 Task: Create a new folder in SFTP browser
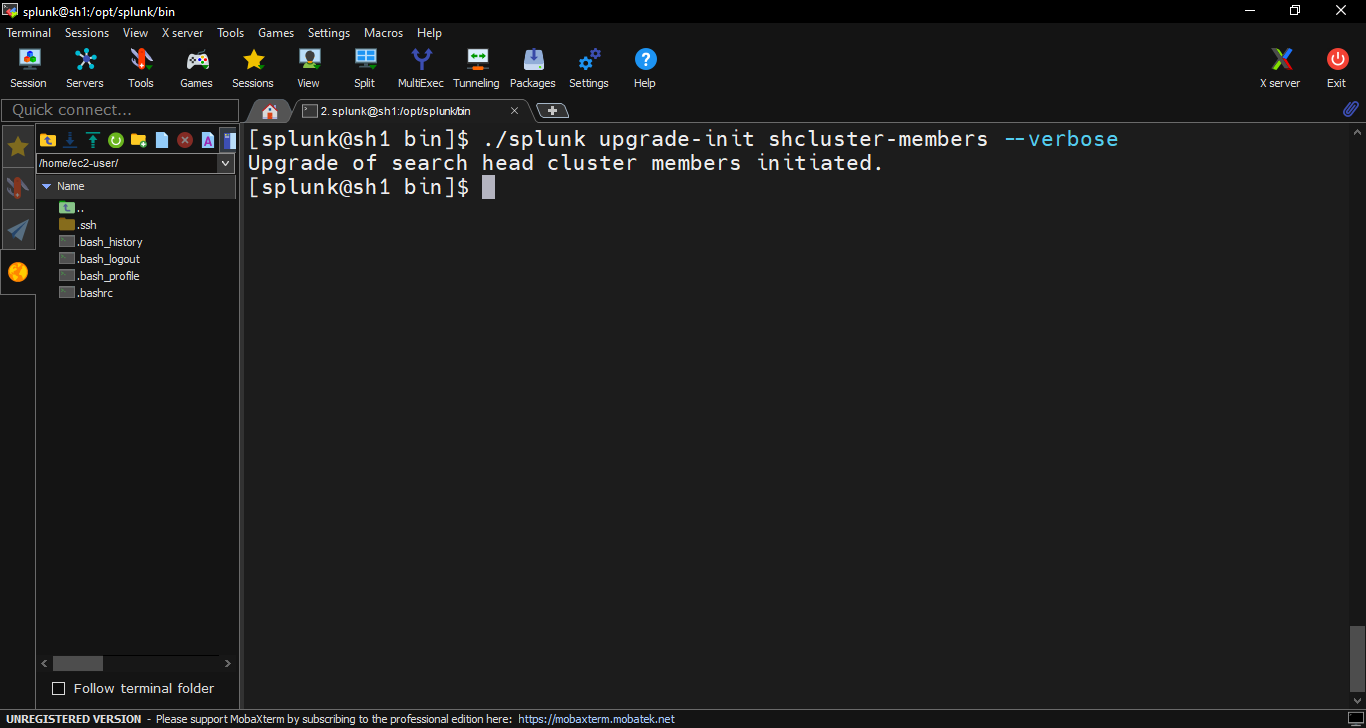(x=139, y=140)
